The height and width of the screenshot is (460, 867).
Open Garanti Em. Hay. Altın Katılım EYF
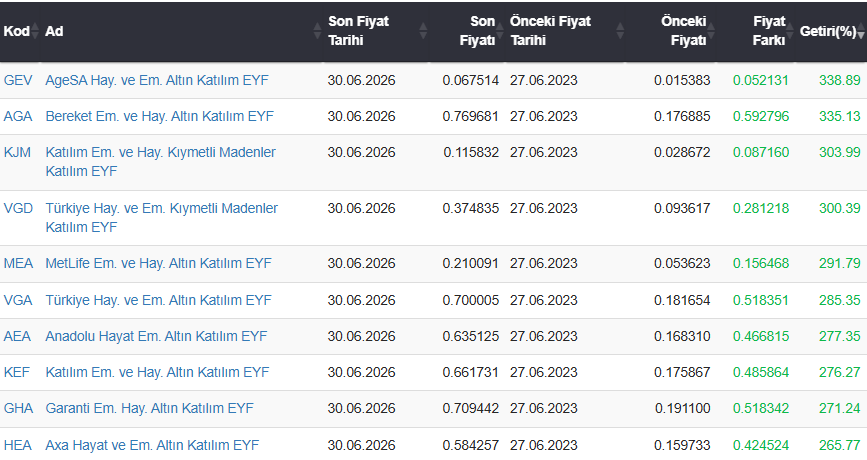[149, 408]
